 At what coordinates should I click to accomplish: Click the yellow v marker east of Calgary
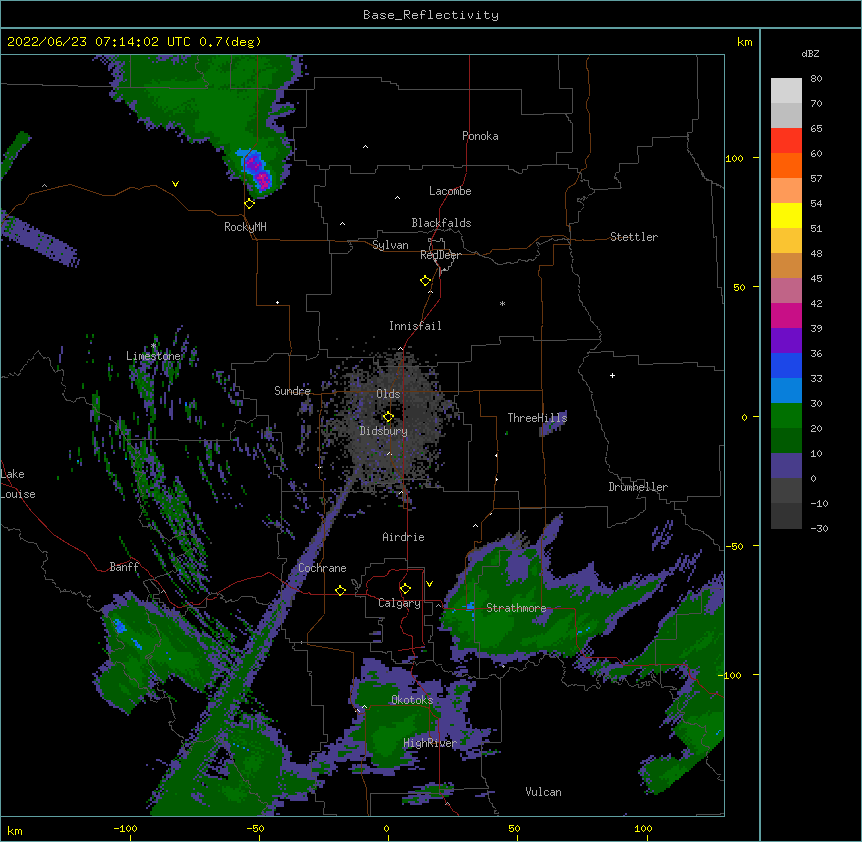click(x=429, y=584)
